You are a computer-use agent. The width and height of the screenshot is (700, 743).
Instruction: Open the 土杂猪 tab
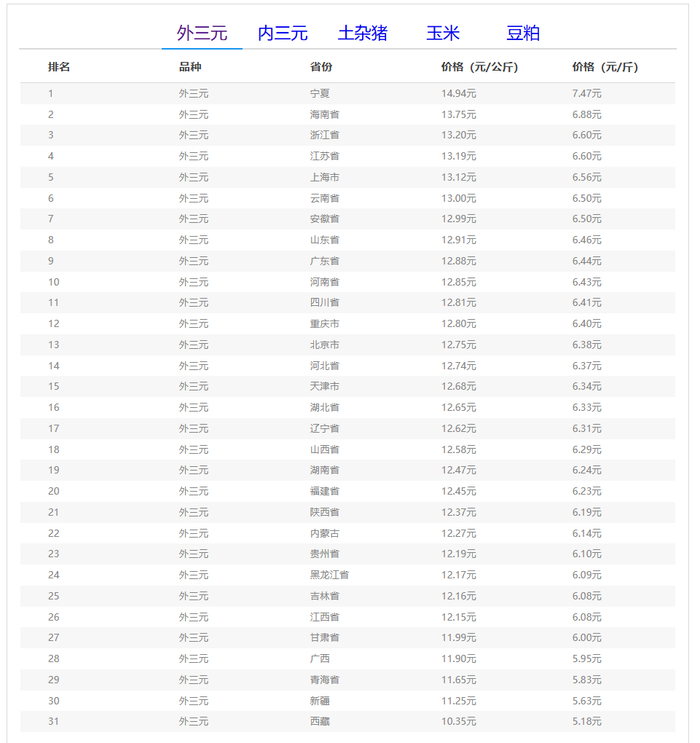click(x=363, y=33)
